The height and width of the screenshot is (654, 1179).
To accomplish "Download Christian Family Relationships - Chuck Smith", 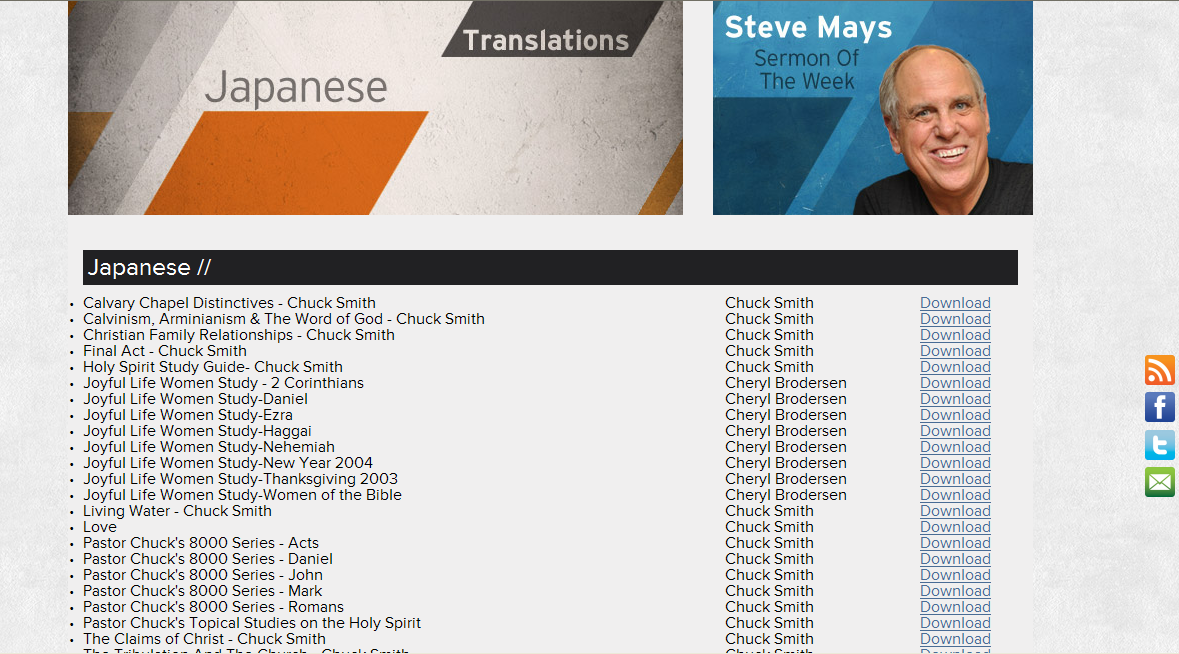I will (955, 335).
